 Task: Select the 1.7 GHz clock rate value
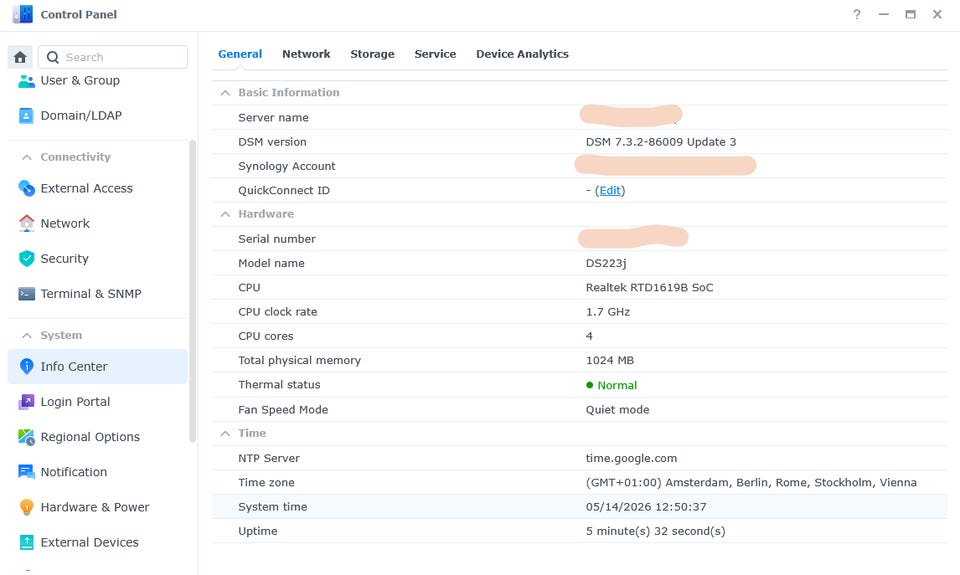point(607,312)
